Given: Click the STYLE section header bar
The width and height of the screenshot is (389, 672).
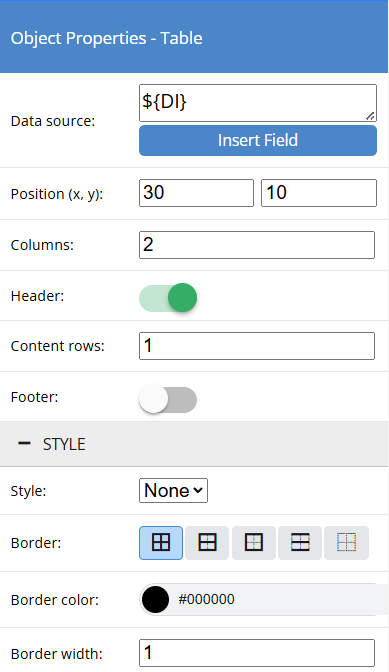Looking at the screenshot, I should (x=194, y=444).
